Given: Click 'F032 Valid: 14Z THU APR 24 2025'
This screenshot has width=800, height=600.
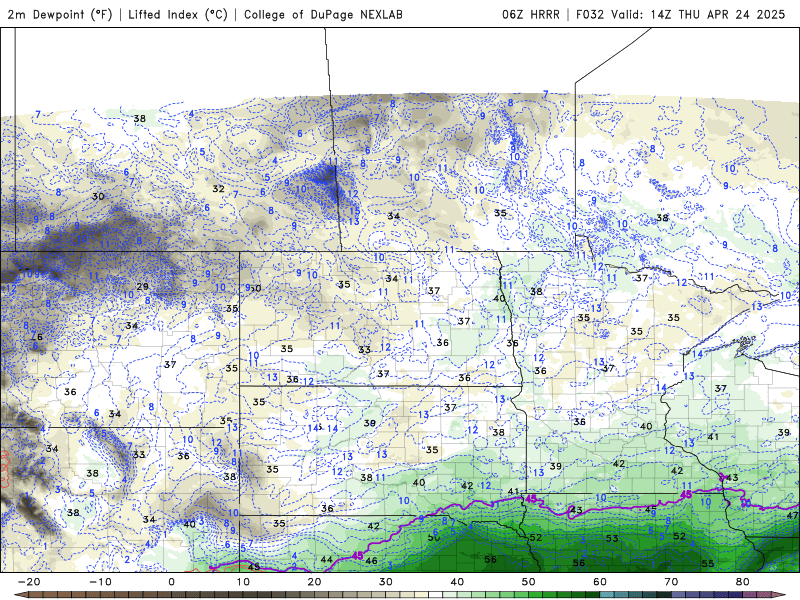Looking at the screenshot, I should tap(681, 14).
